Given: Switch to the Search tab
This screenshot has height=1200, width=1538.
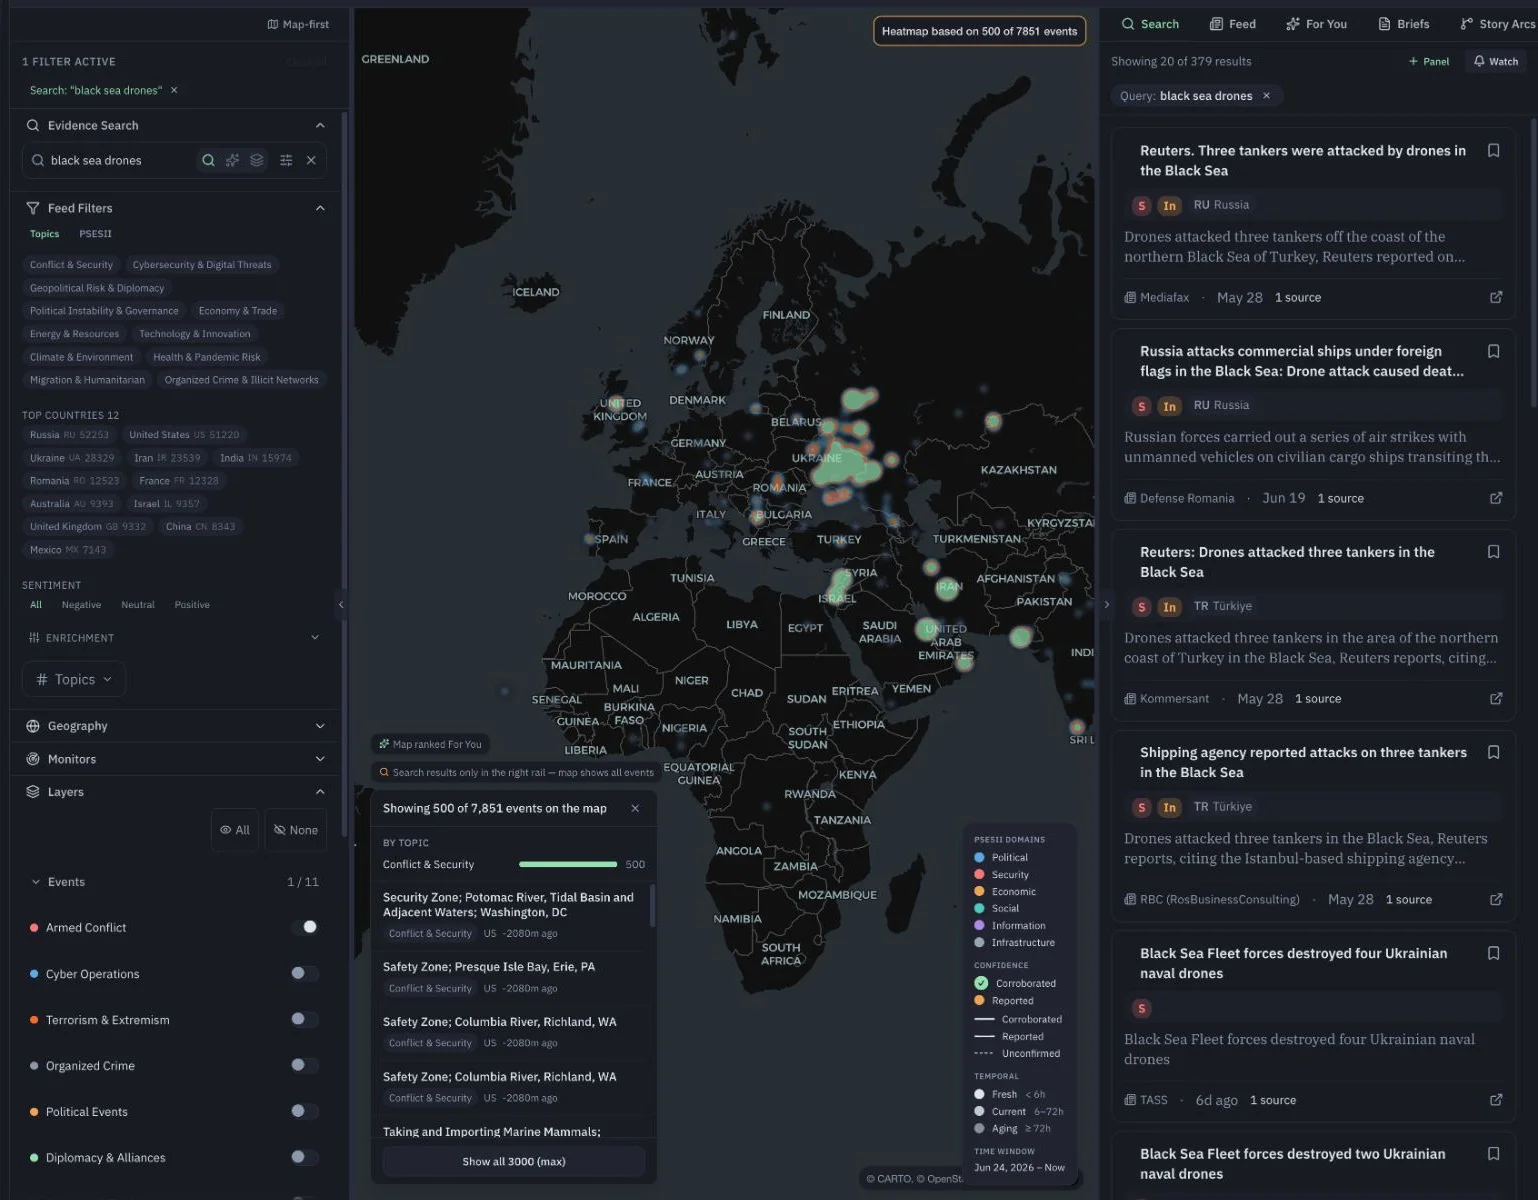Looking at the screenshot, I should pyautogui.click(x=1150, y=24).
